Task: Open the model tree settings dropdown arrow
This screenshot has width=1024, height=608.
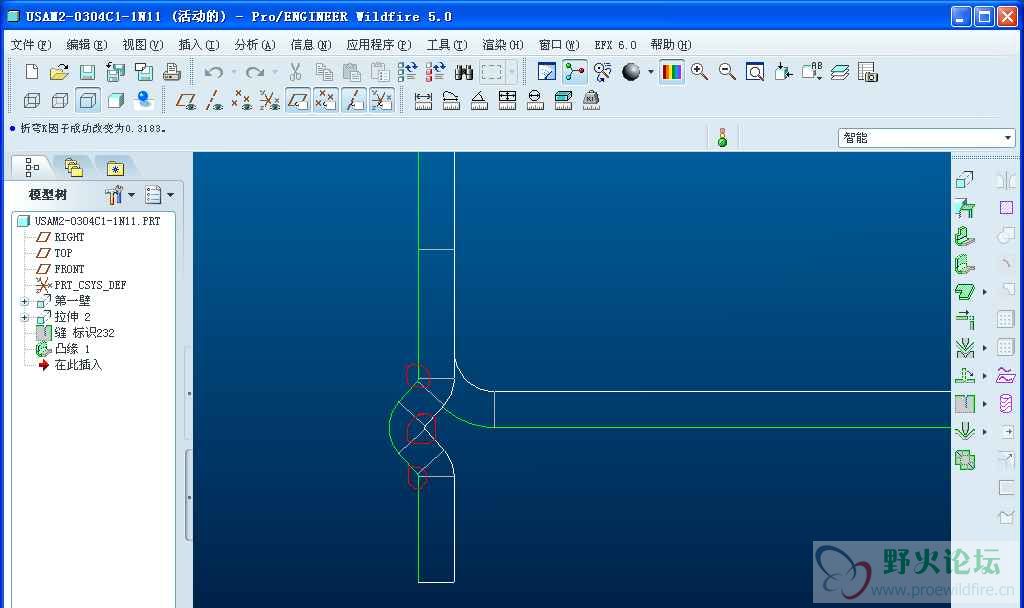Action: point(131,195)
